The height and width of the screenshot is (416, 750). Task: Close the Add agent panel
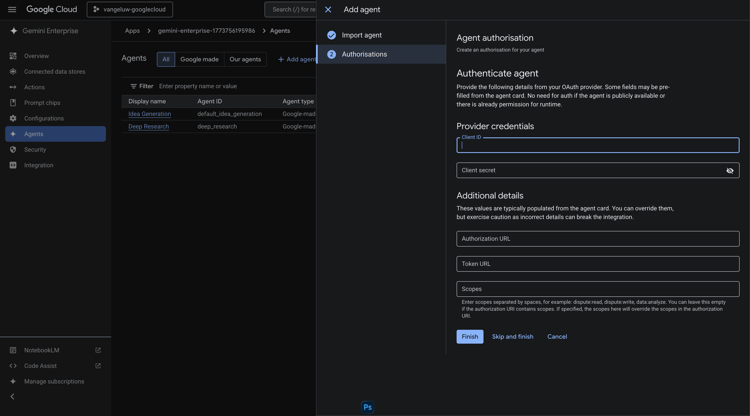(x=328, y=10)
